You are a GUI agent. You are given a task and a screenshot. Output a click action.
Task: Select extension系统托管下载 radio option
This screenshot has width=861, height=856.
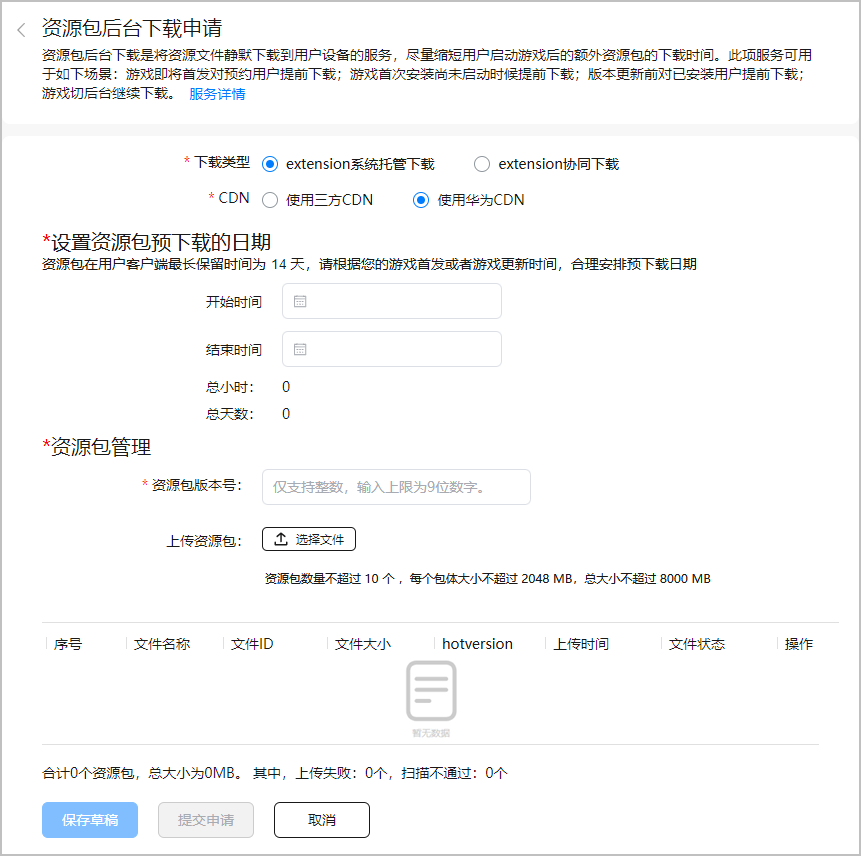tap(270, 164)
